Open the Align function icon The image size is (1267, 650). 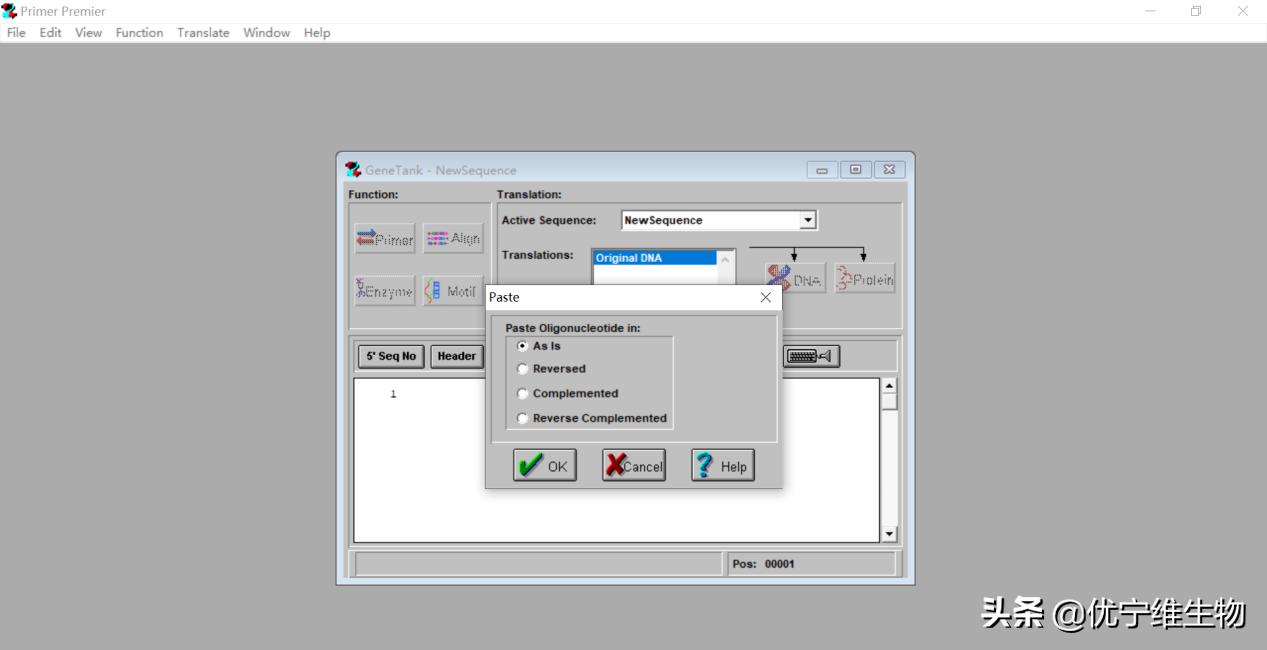453,239
